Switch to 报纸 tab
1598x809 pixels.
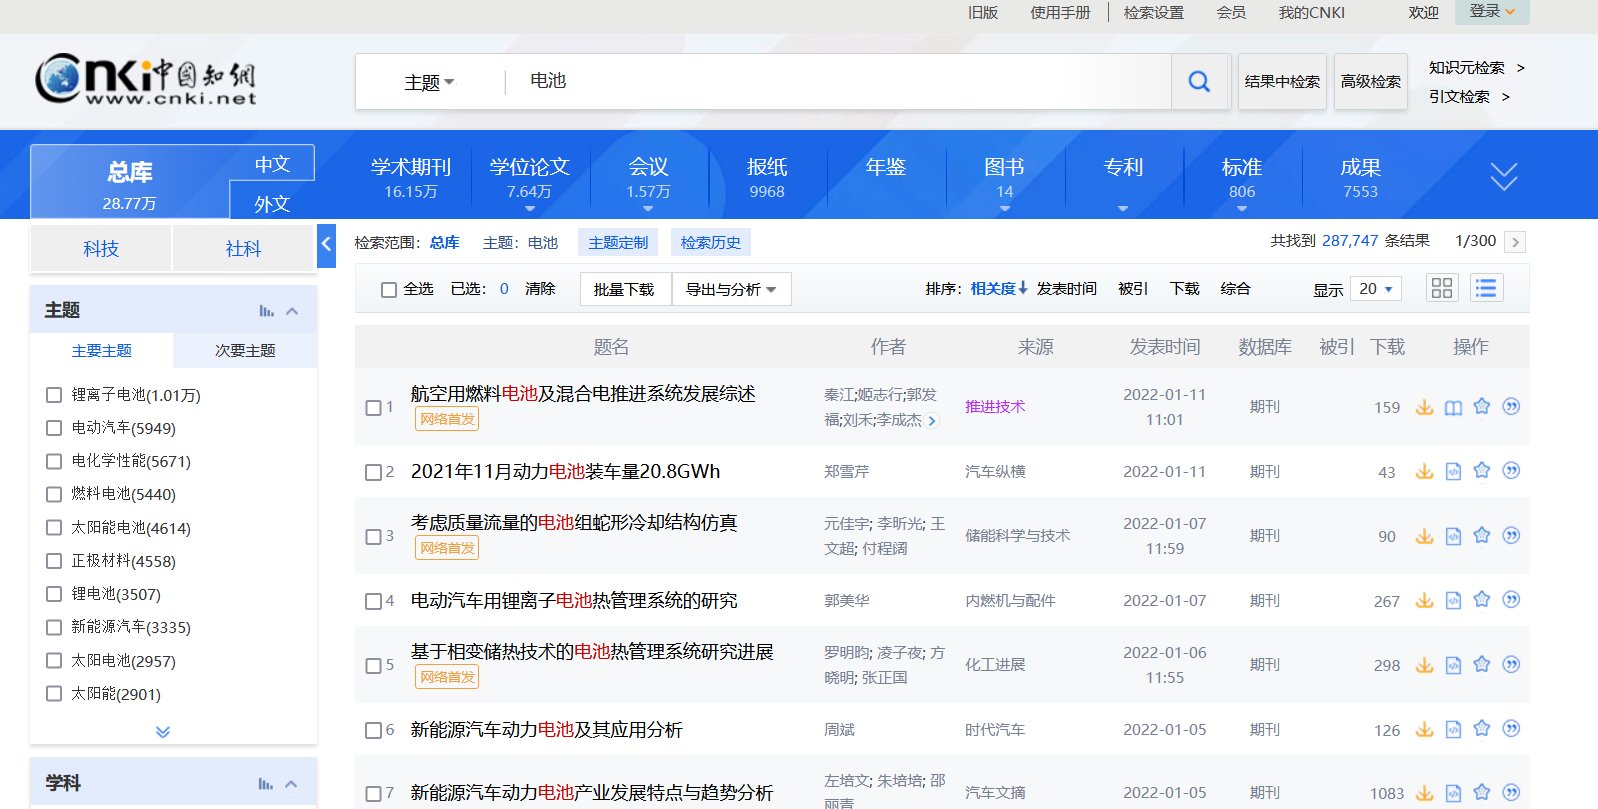point(767,177)
